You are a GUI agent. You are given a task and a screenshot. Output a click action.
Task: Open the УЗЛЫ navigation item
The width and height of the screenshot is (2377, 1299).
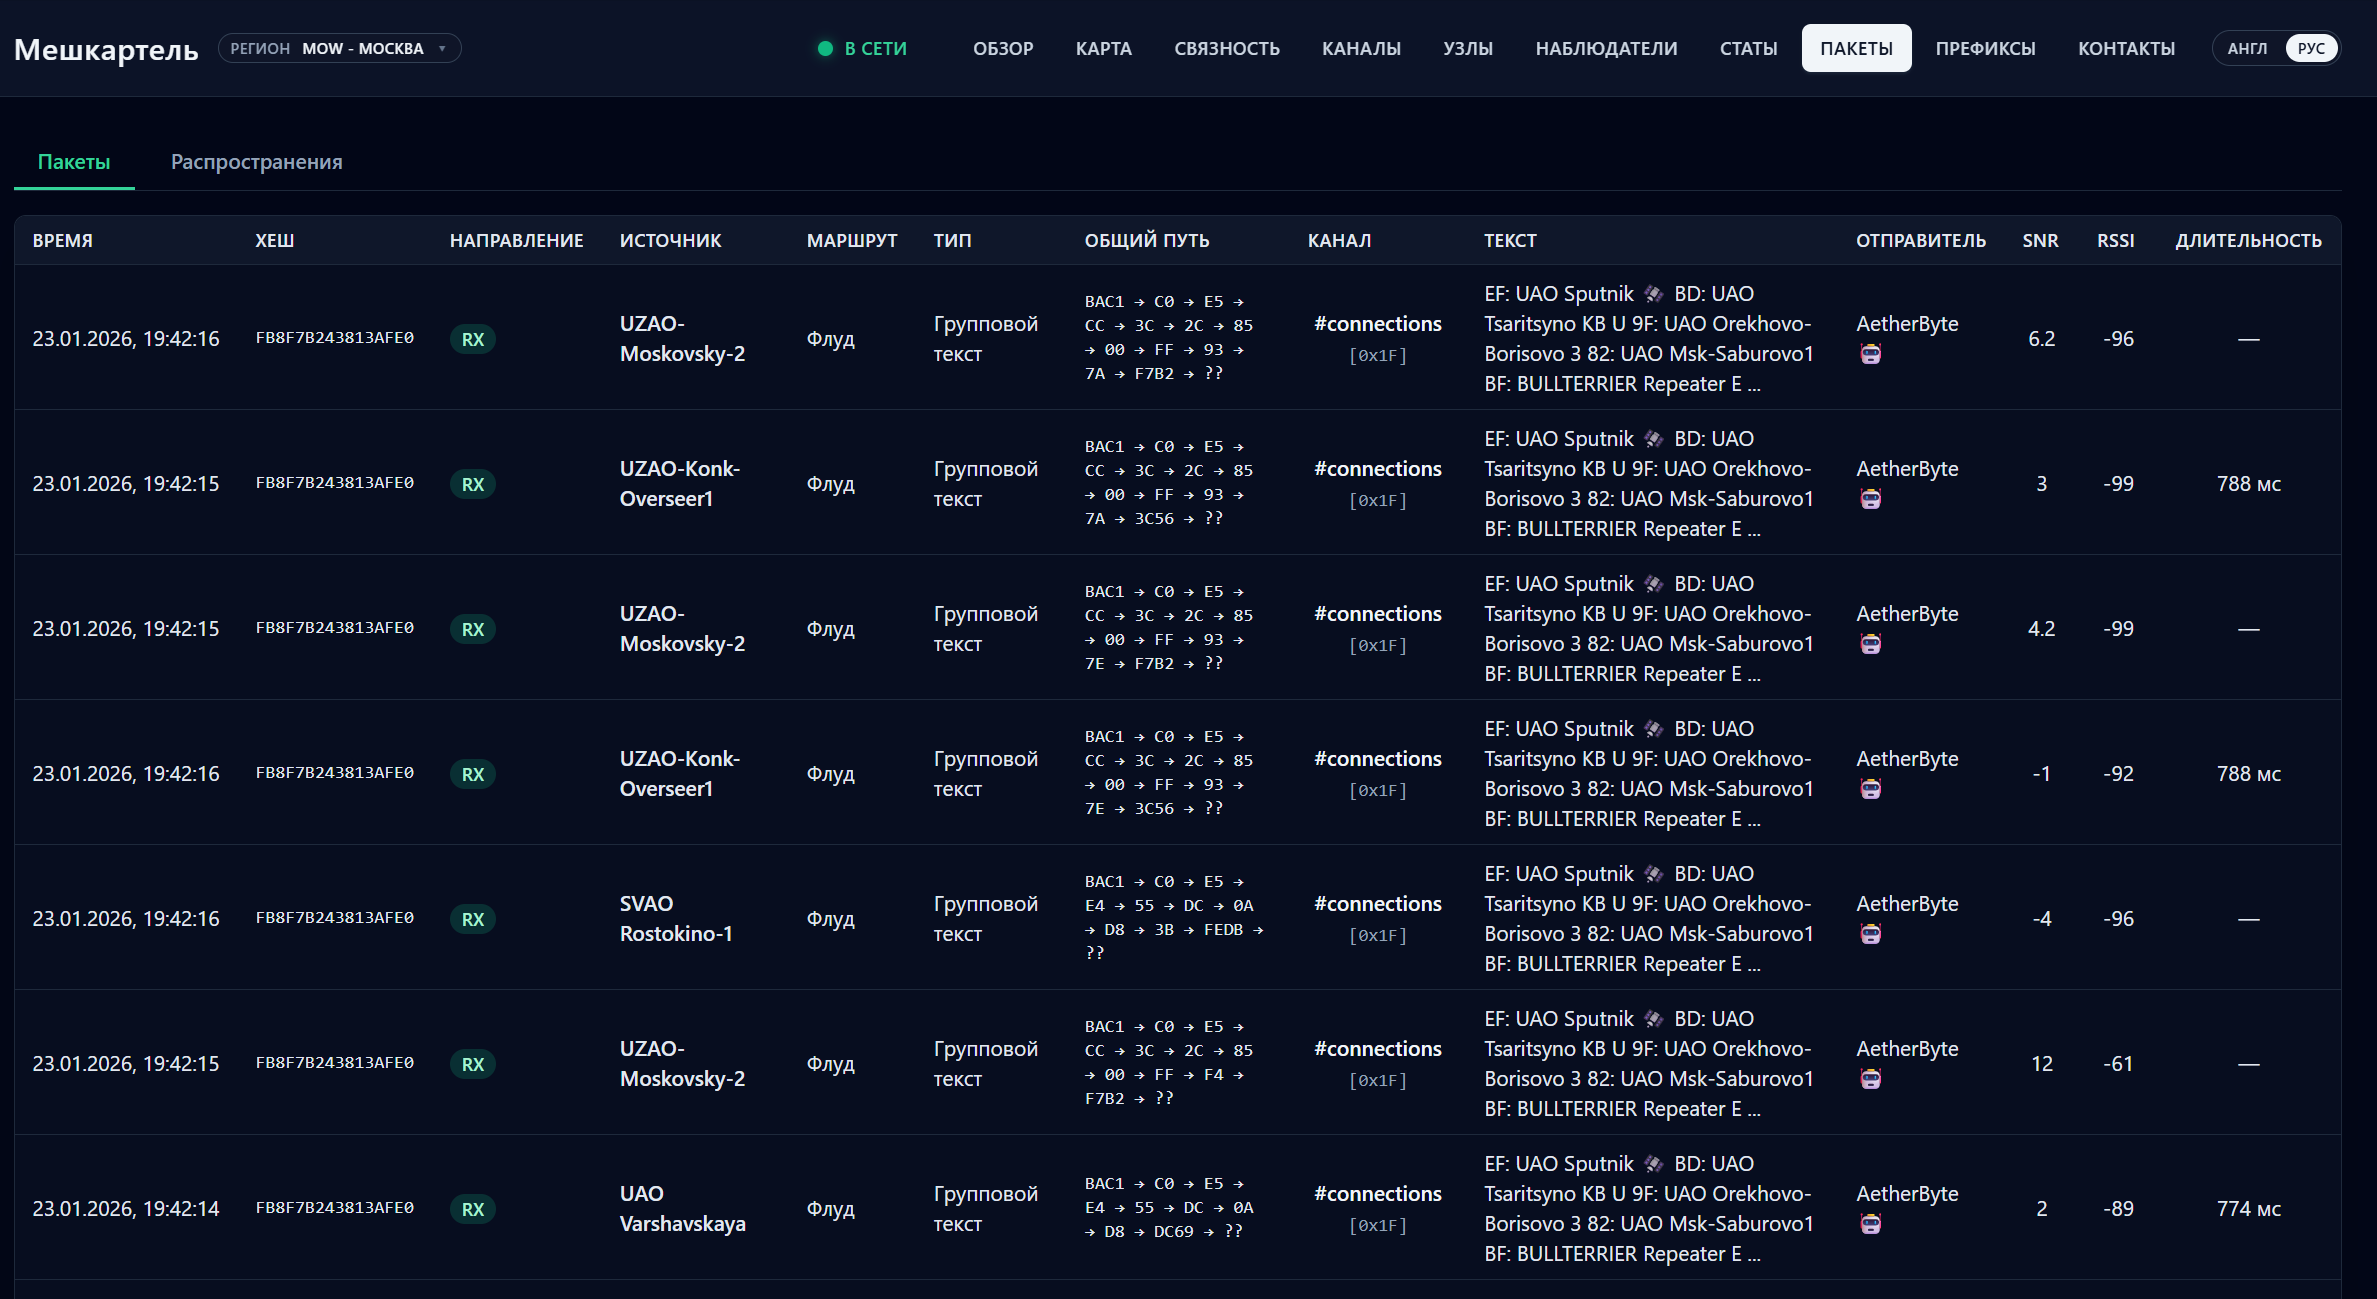(1467, 48)
